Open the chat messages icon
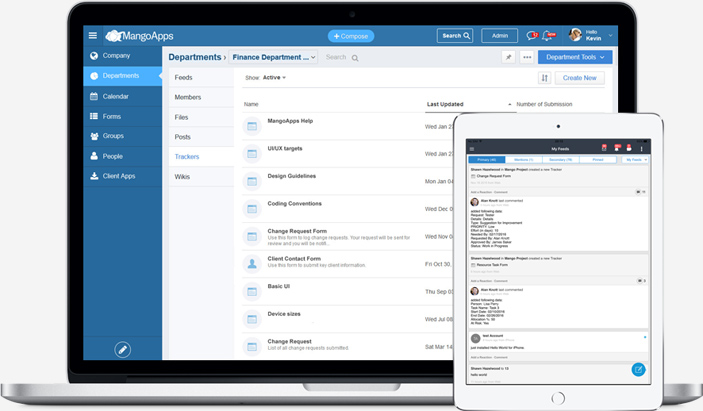The width and height of the screenshot is (703, 411). pos(532,35)
